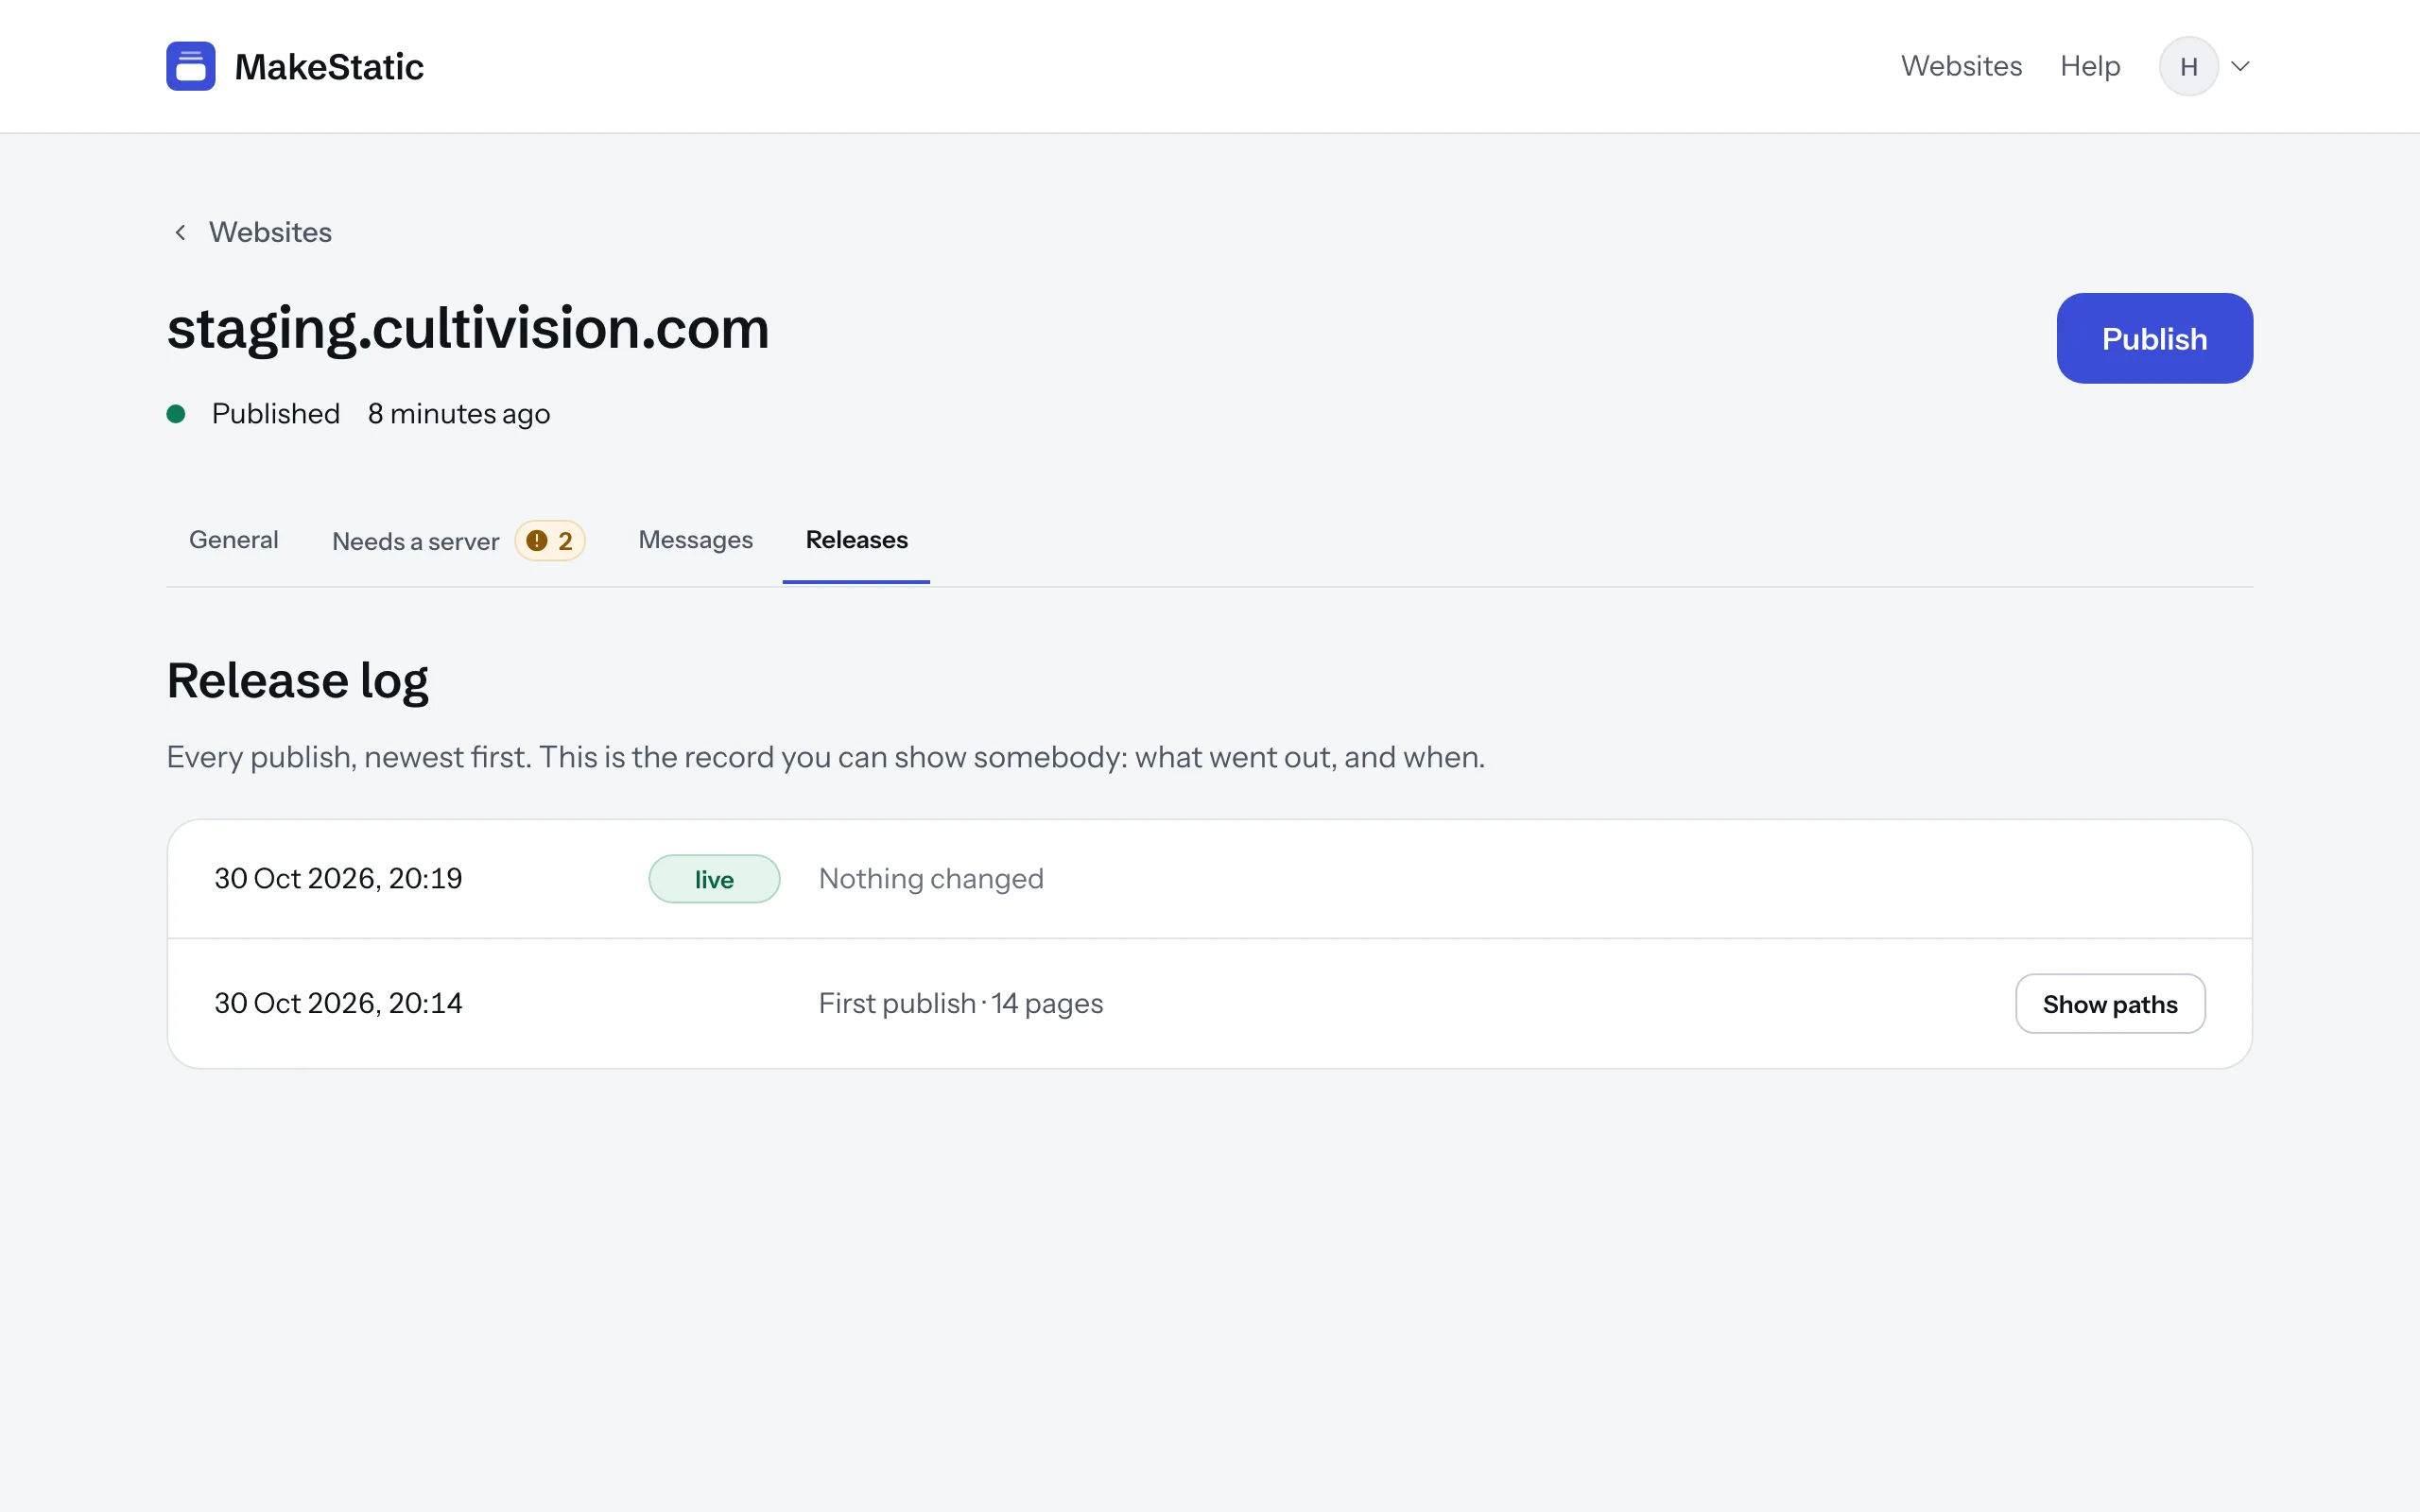
Task: Switch to the Messages tab
Action: pos(695,540)
